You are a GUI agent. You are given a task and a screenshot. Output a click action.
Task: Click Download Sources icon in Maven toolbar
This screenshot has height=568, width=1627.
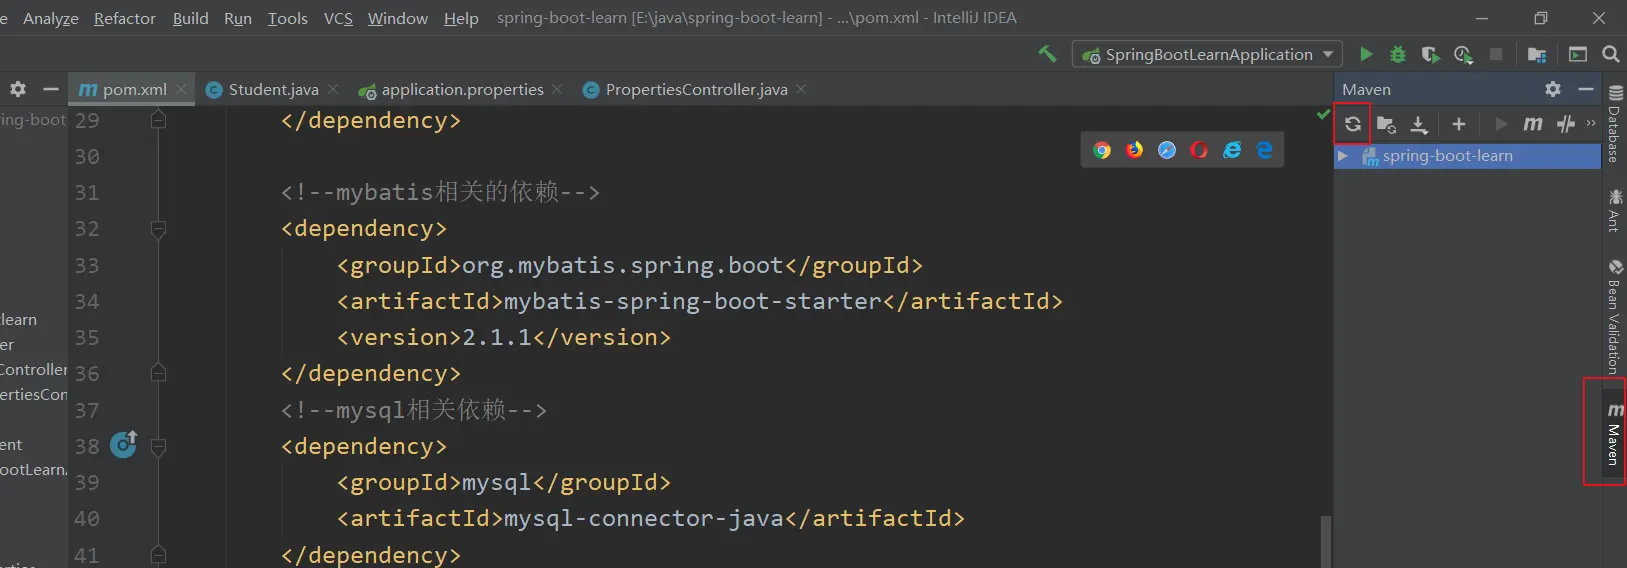pyautogui.click(x=1419, y=124)
